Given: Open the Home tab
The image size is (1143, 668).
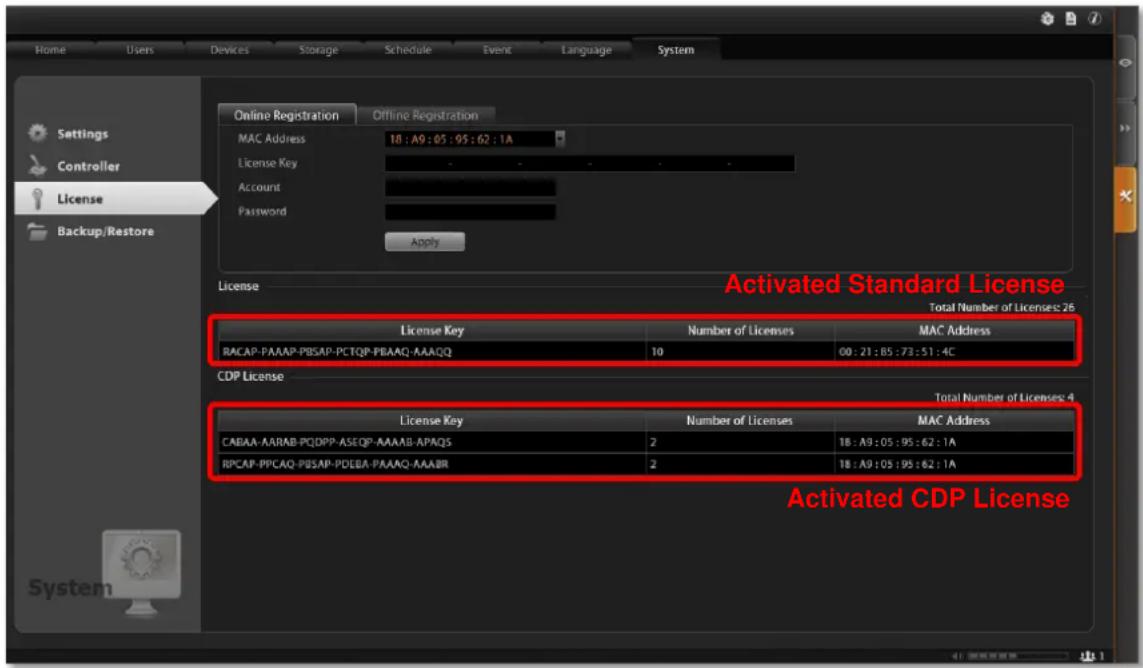Looking at the screenshot, I should 50,50.
